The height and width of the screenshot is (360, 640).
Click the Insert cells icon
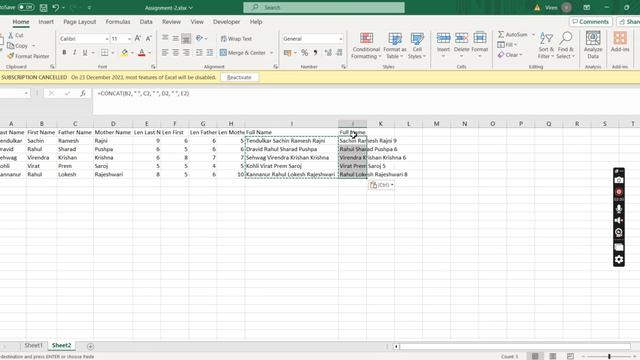pyautogui.click(x=443, y=38)
